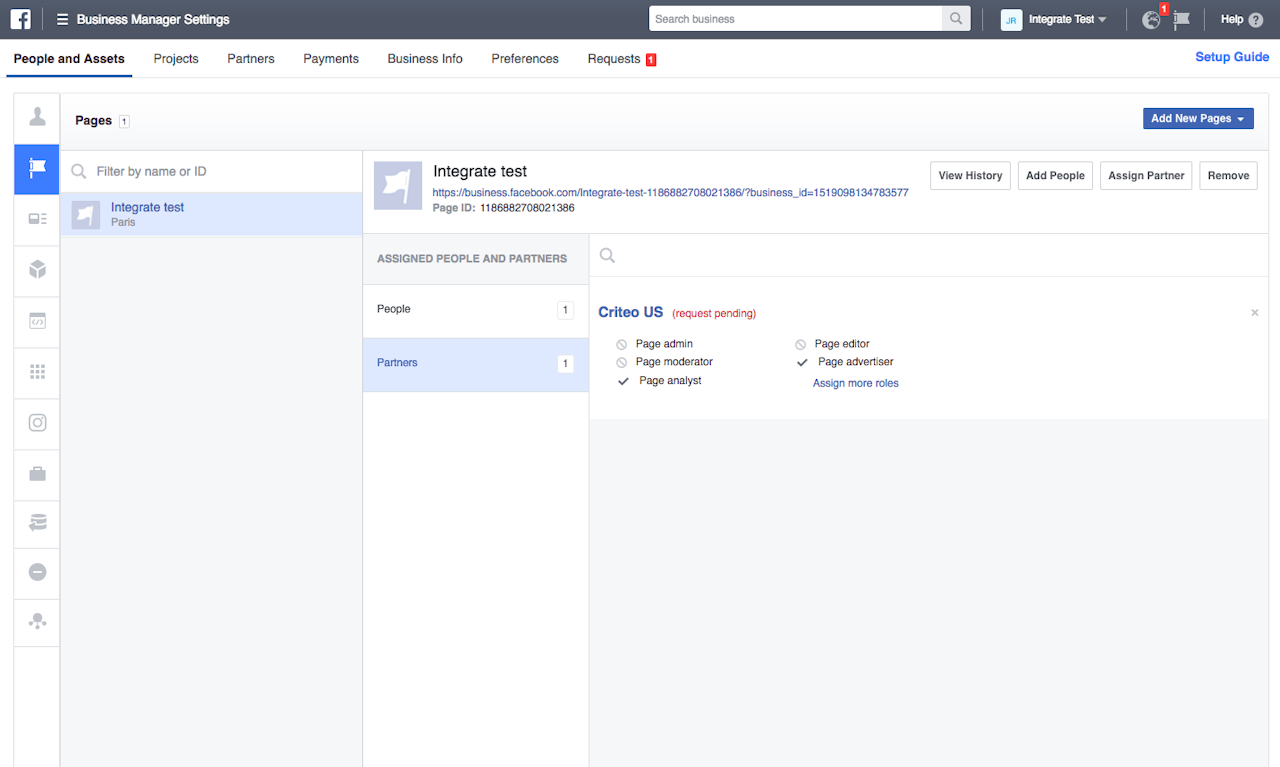The height and width of the screenshot is (767, 1280).
Task: Select the Instagram accounts sidebar icon
Action: (37, 422)
